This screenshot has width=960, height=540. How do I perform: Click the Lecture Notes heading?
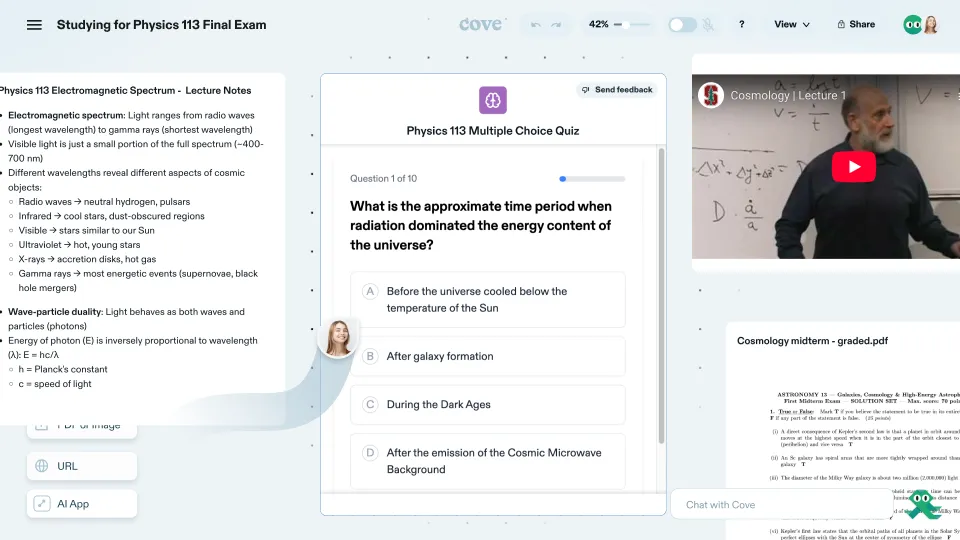tap(126, 91)
